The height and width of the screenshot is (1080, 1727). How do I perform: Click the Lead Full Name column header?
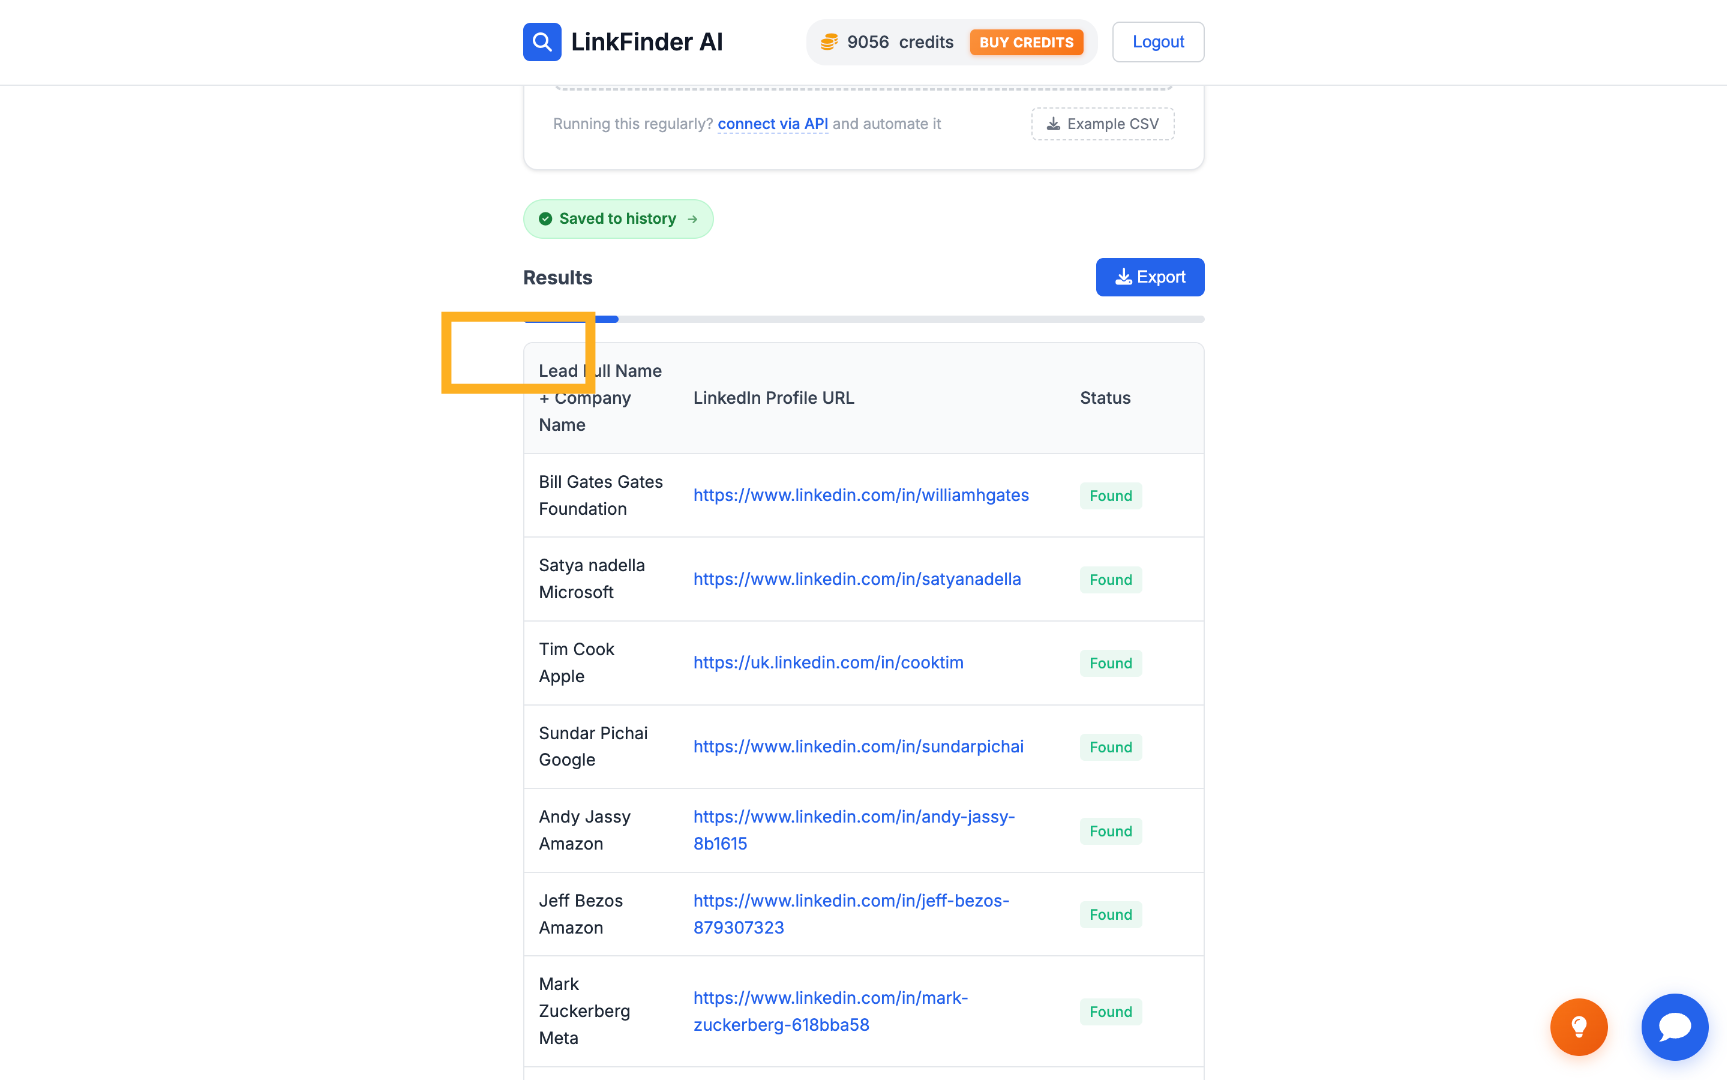point(600,398)
